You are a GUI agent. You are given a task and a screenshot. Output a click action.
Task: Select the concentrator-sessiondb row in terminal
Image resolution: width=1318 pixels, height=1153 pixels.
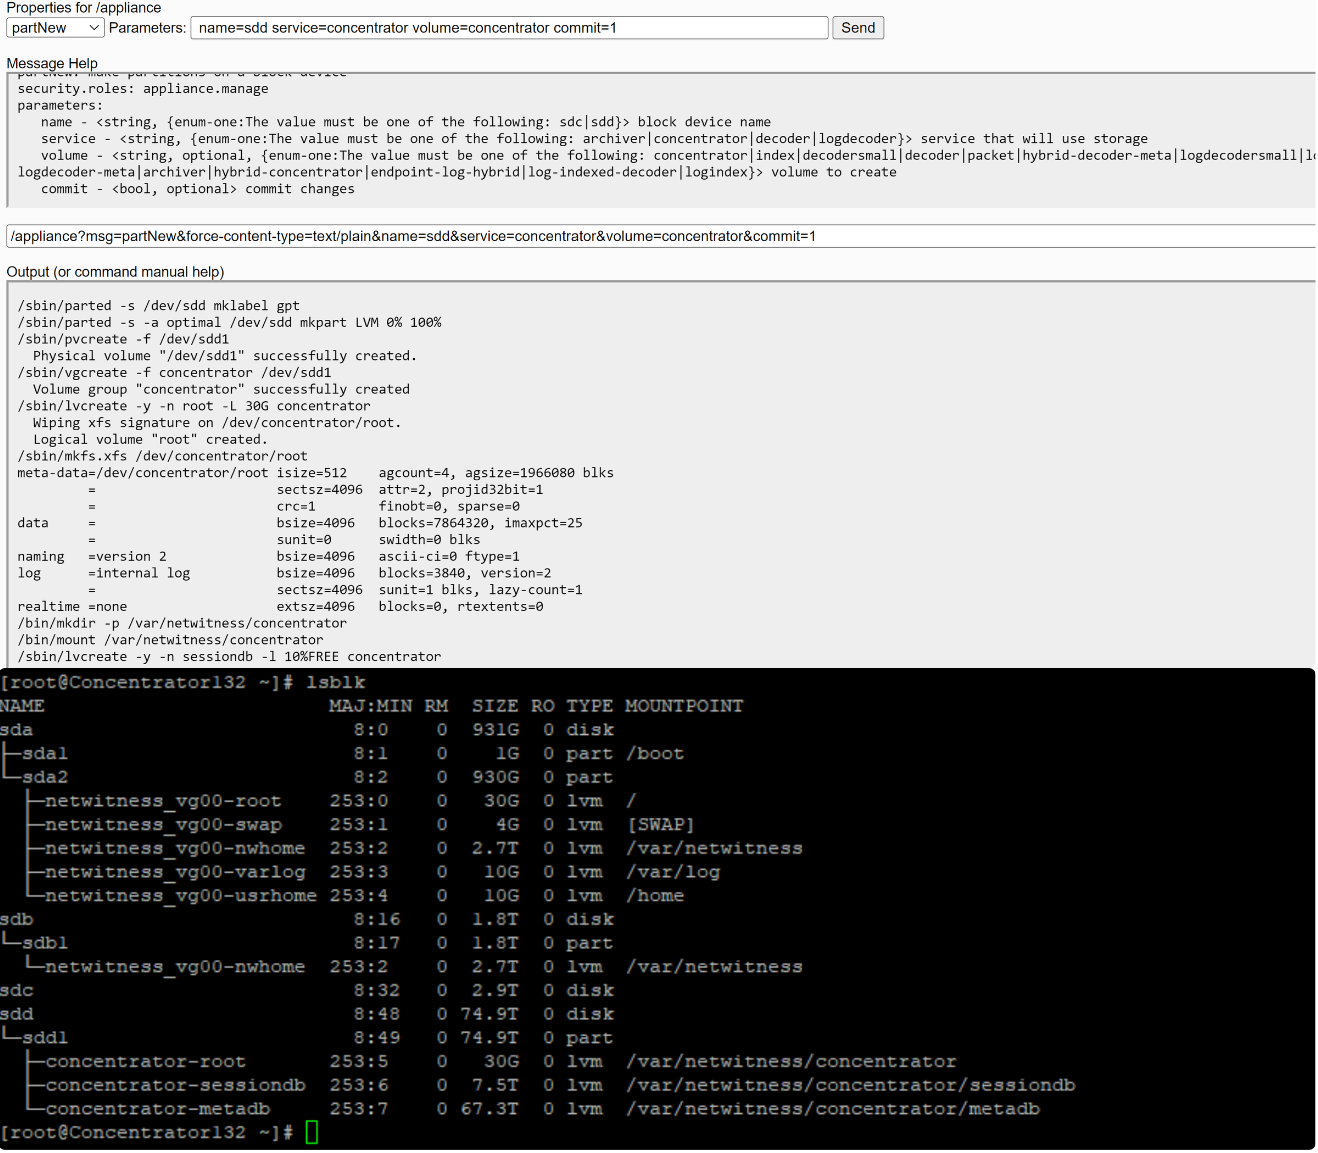pyautogui.click(x=175, y=1085)
